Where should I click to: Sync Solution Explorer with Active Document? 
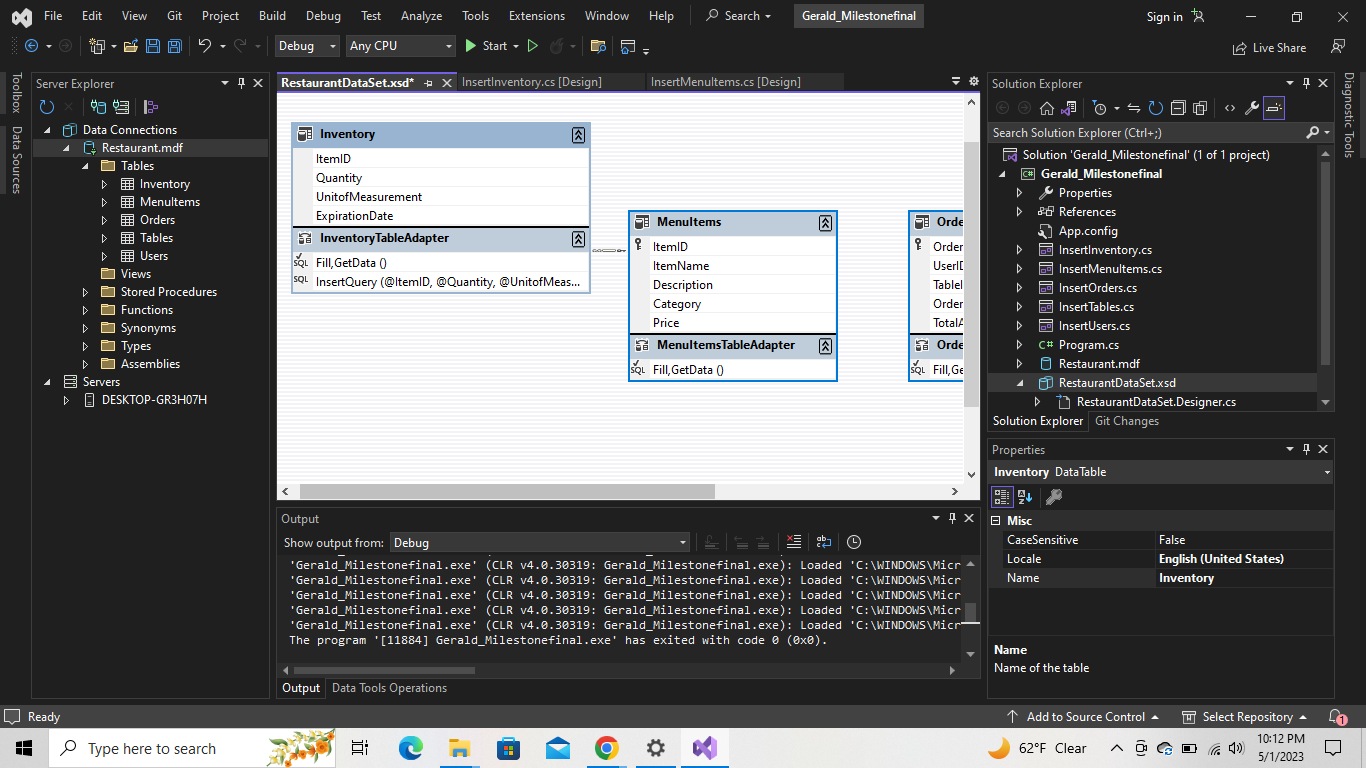point(1134,108)
